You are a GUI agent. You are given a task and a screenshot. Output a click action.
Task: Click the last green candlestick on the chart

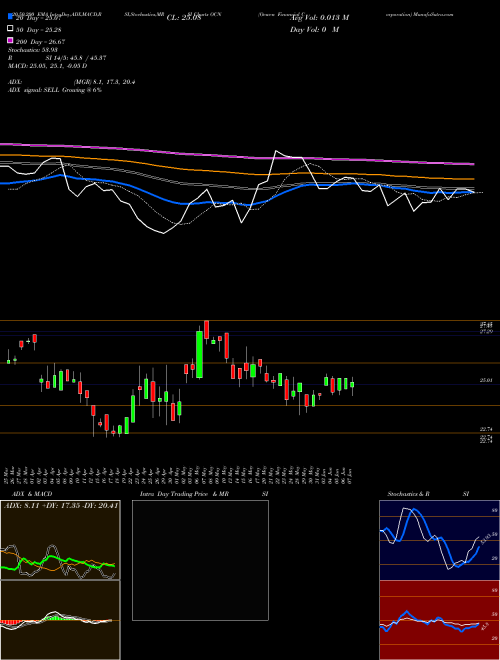tap(352, 384)
